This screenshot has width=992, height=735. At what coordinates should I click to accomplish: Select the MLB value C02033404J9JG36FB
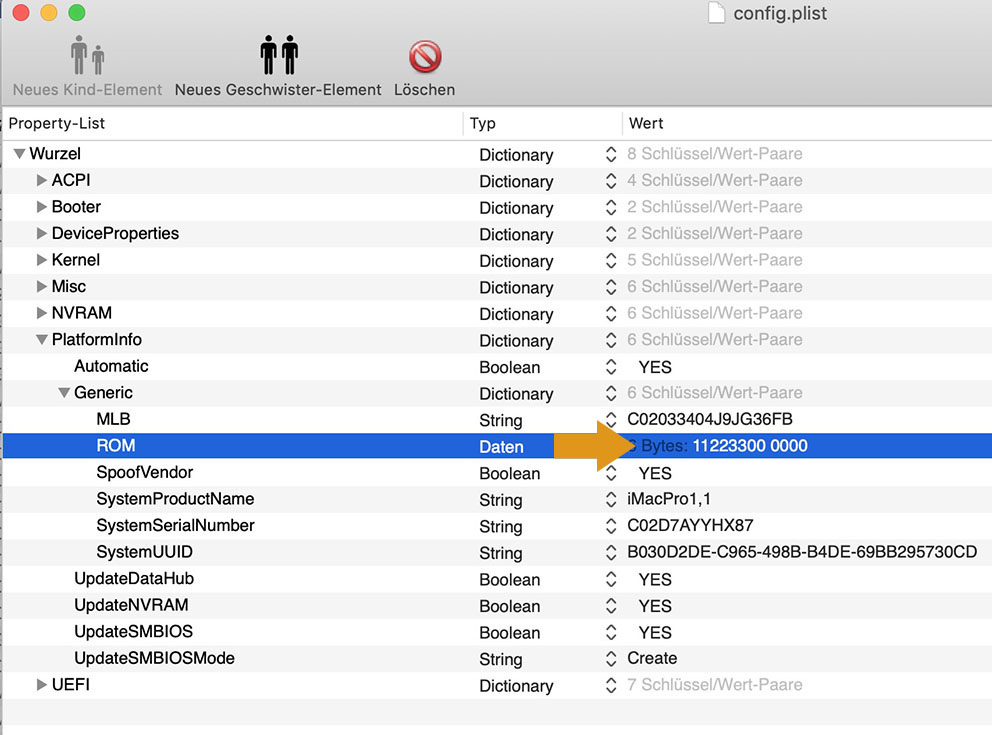[710, 419]
